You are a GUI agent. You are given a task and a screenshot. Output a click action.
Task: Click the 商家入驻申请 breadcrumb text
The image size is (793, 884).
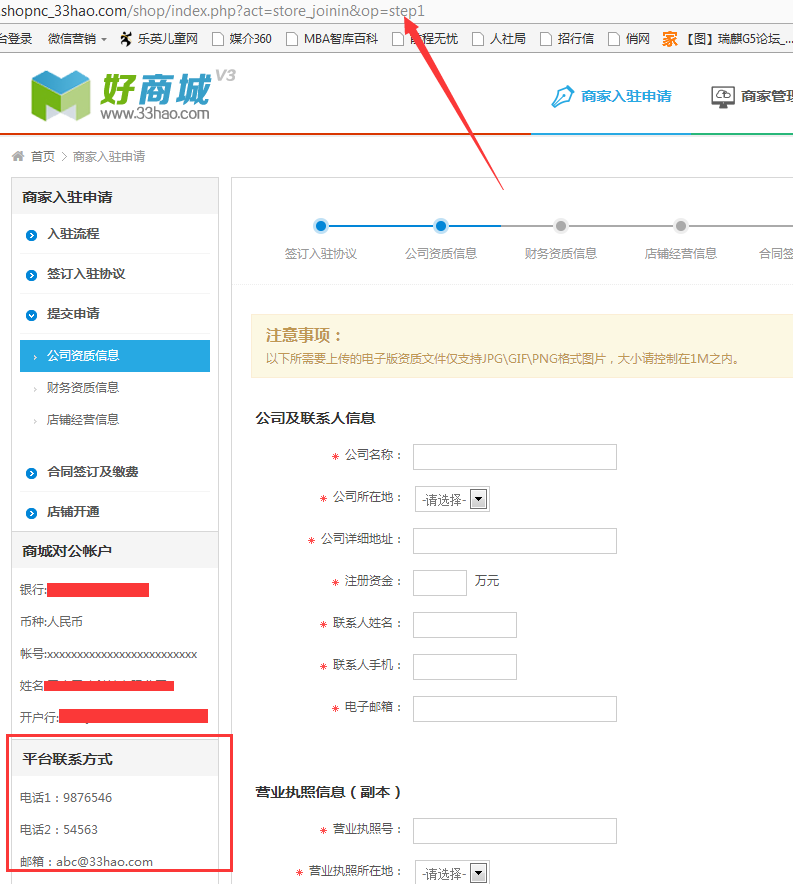[x=109, y=156]
